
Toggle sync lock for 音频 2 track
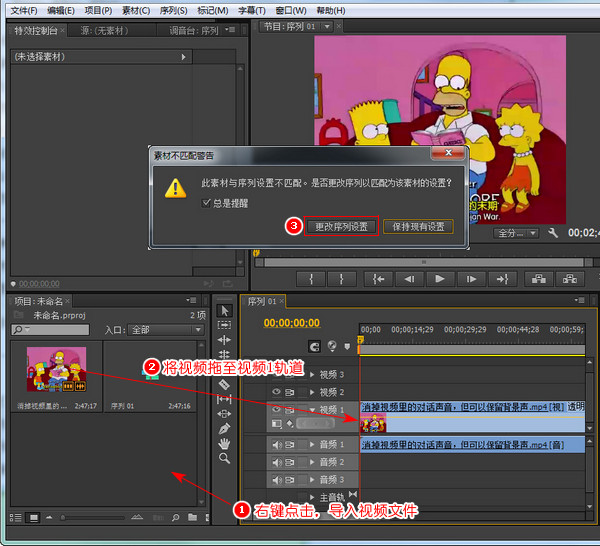coord(290,462)
